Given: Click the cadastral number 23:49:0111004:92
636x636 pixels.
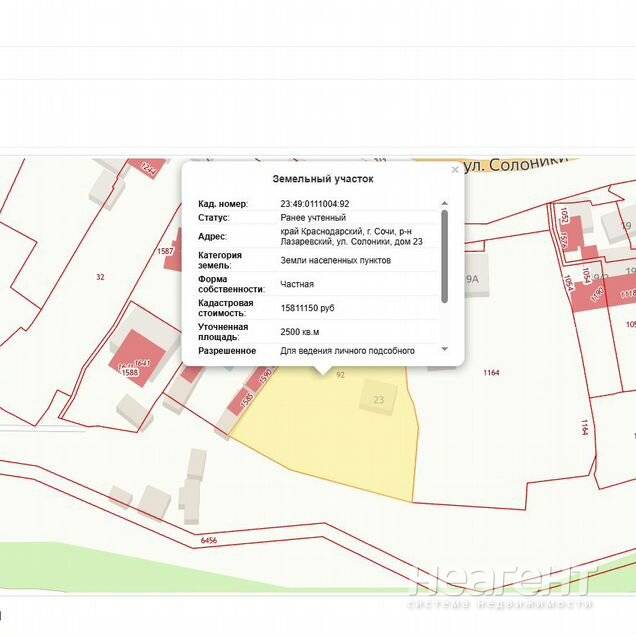Looking at the screenshot, I should point(314,204).
